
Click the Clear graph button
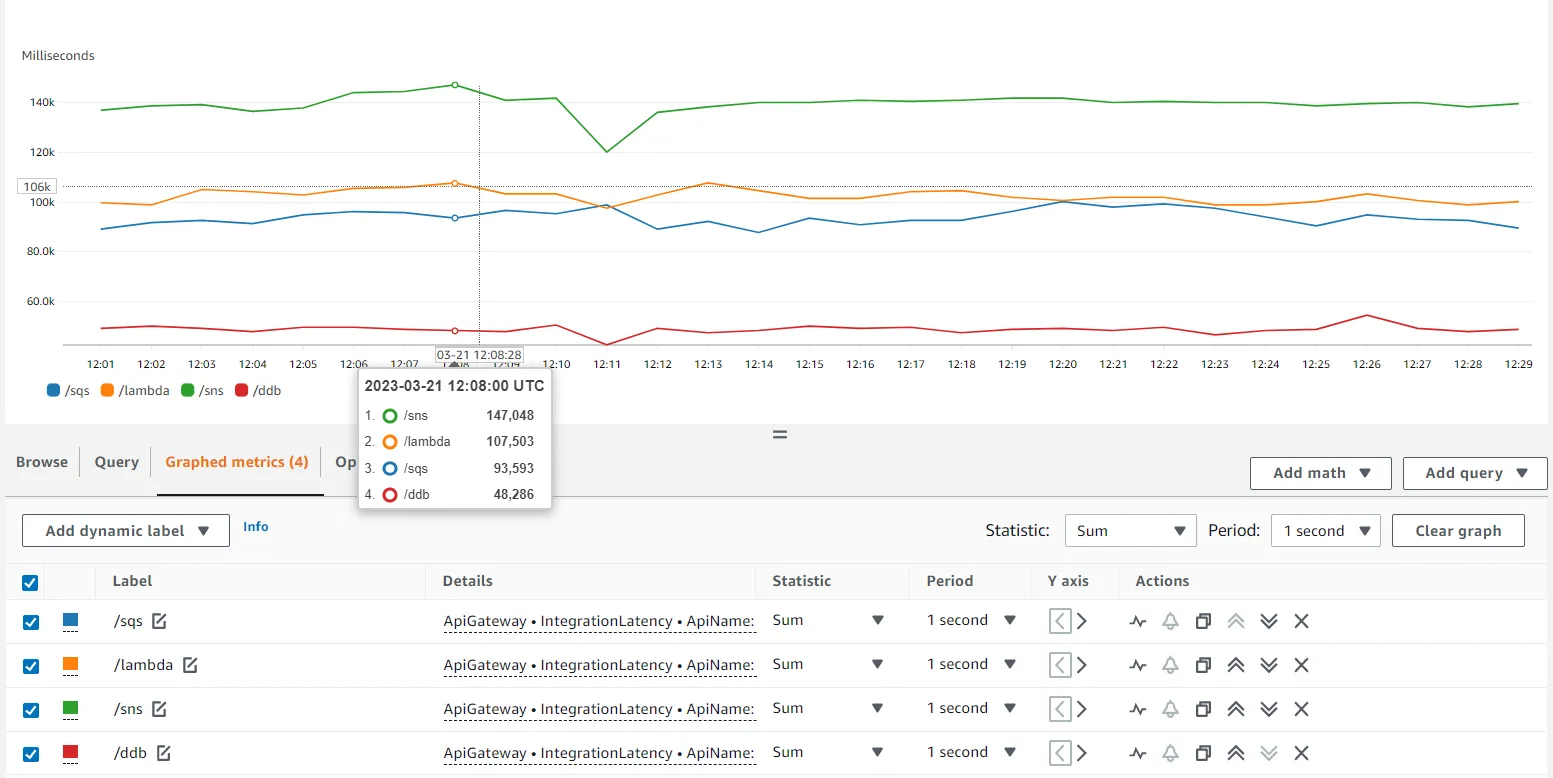pyautogui.click(x=1458, y=531)
